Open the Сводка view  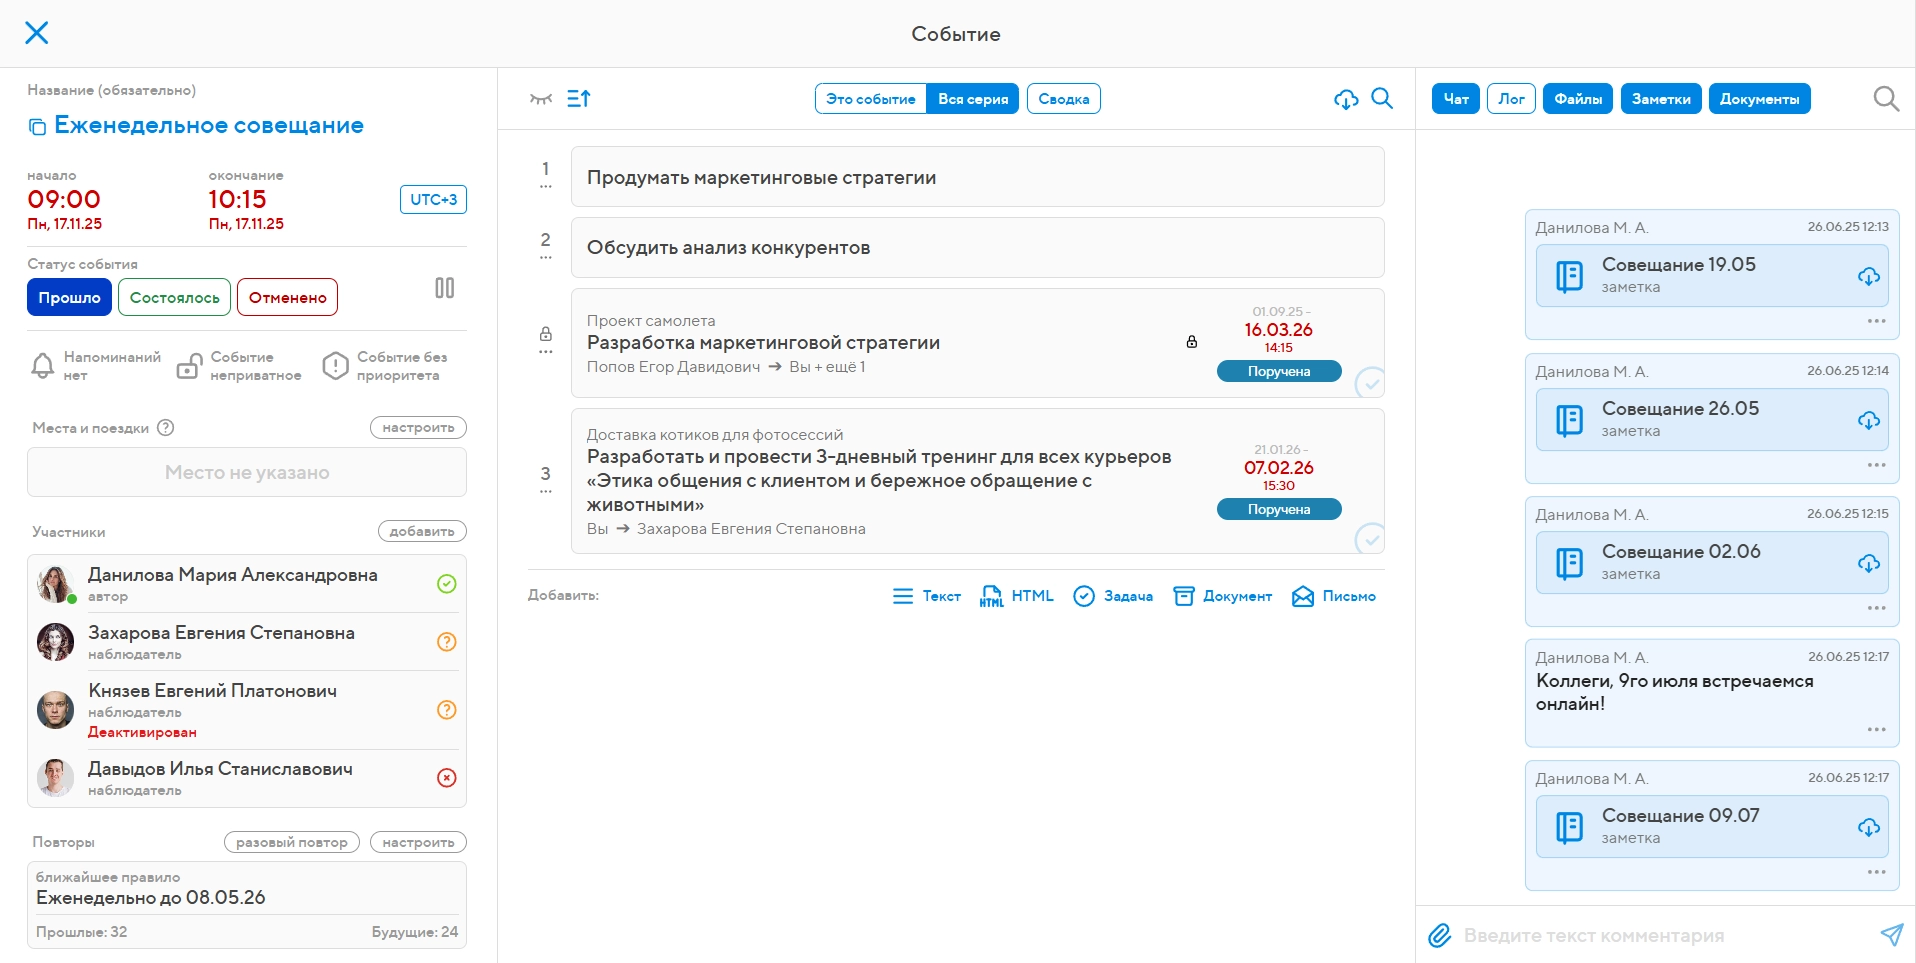1064,98
